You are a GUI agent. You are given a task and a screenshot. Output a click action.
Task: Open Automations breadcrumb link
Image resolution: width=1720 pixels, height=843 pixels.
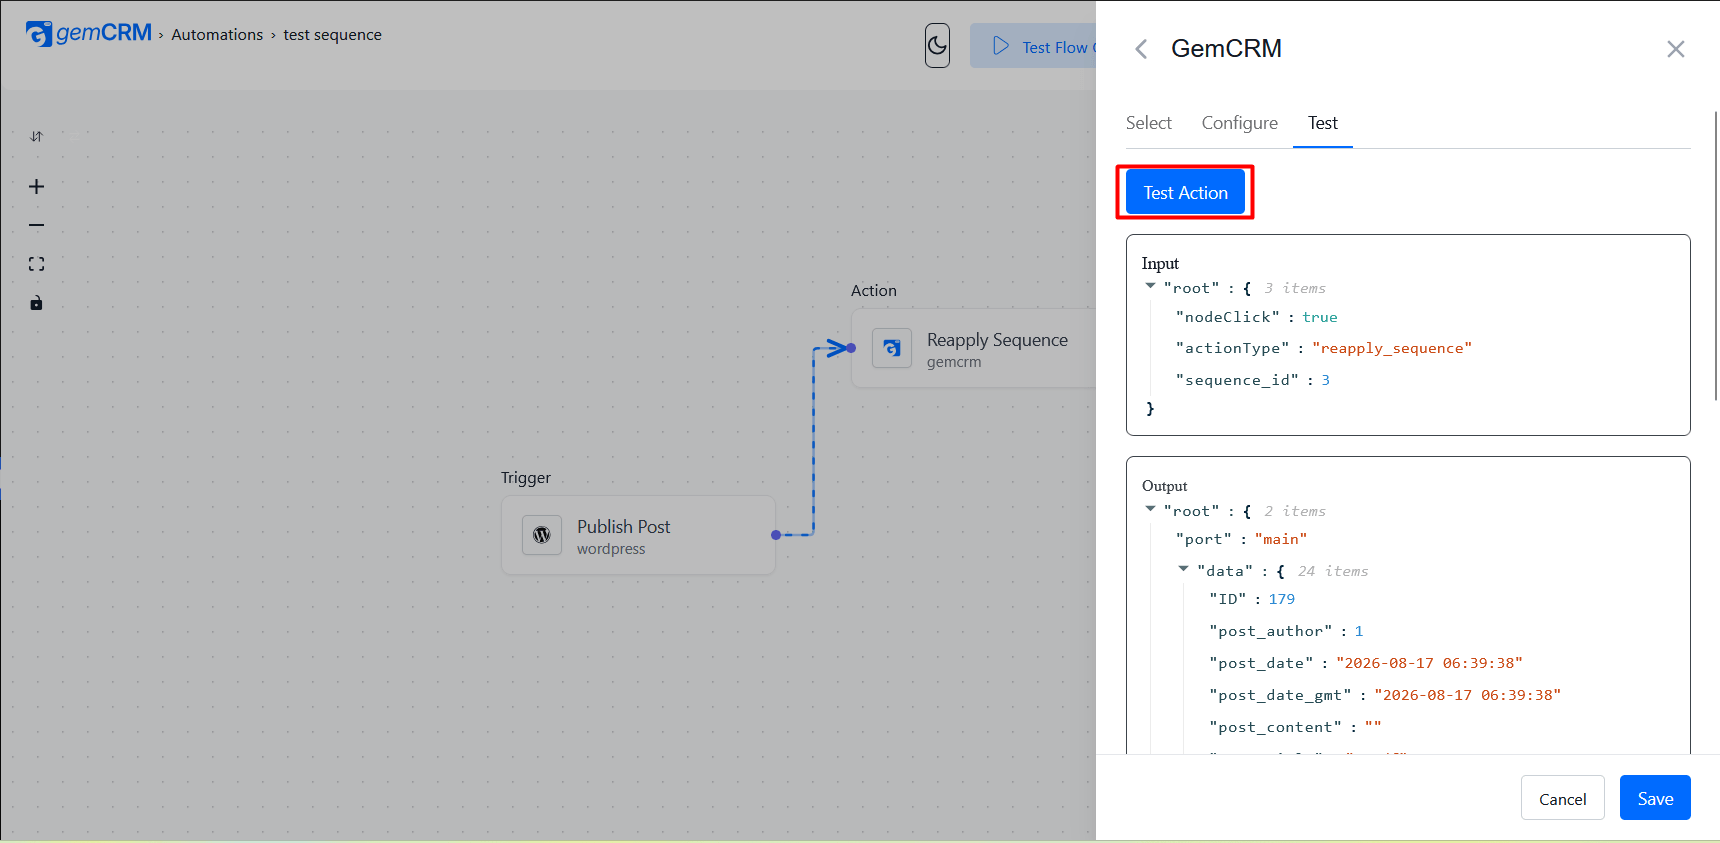pos(217,35)
